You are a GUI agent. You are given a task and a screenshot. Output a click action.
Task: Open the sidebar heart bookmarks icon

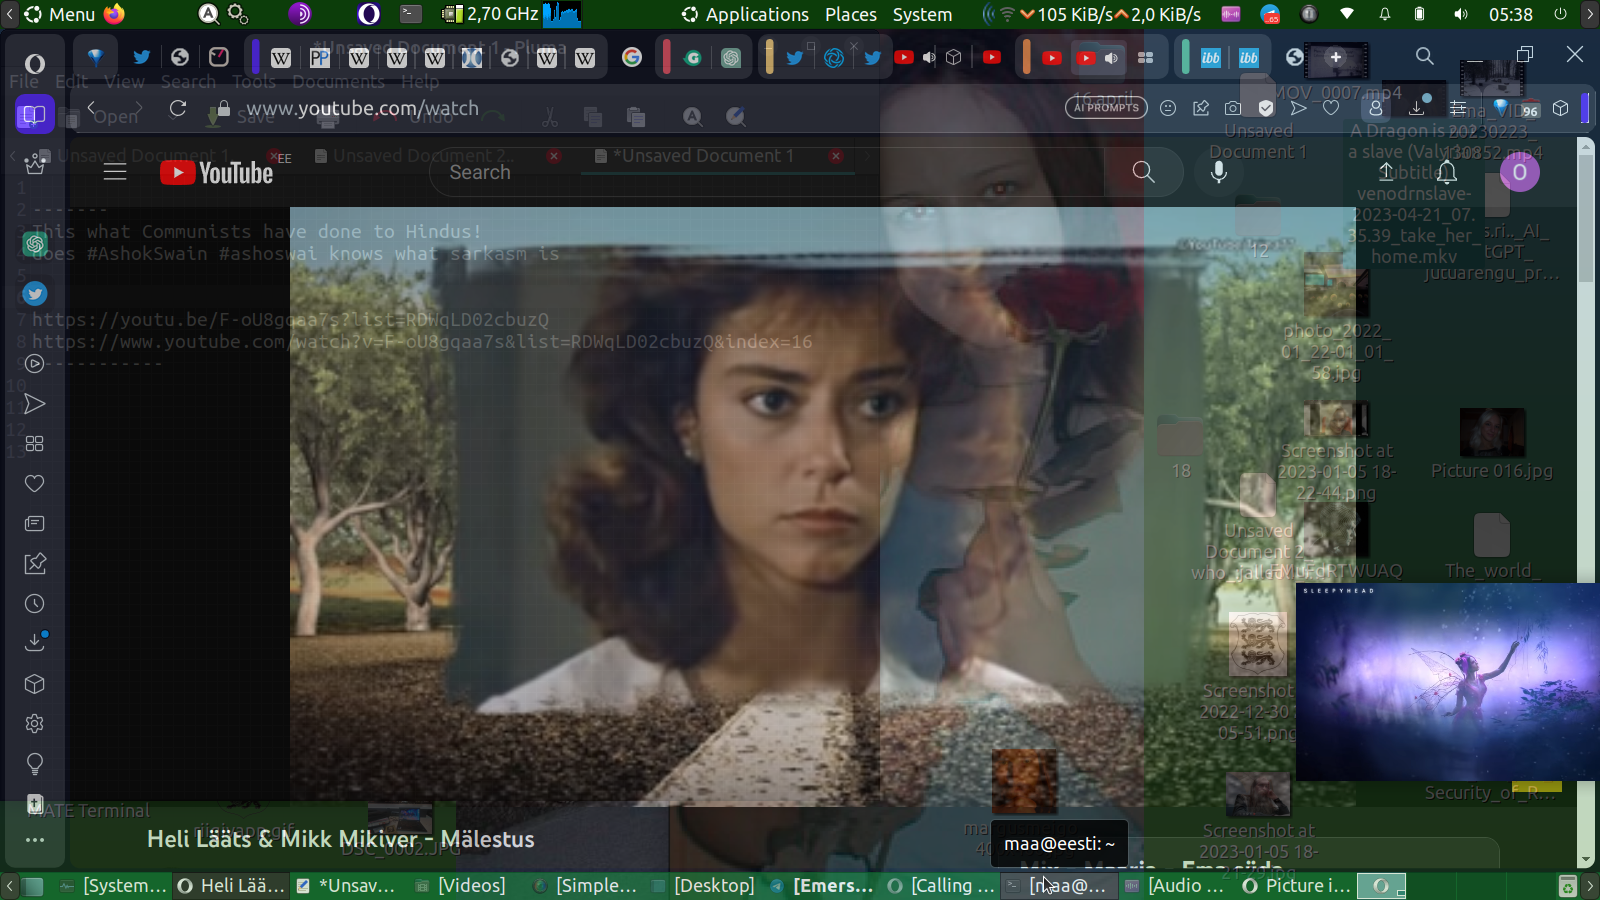[35, 484]
